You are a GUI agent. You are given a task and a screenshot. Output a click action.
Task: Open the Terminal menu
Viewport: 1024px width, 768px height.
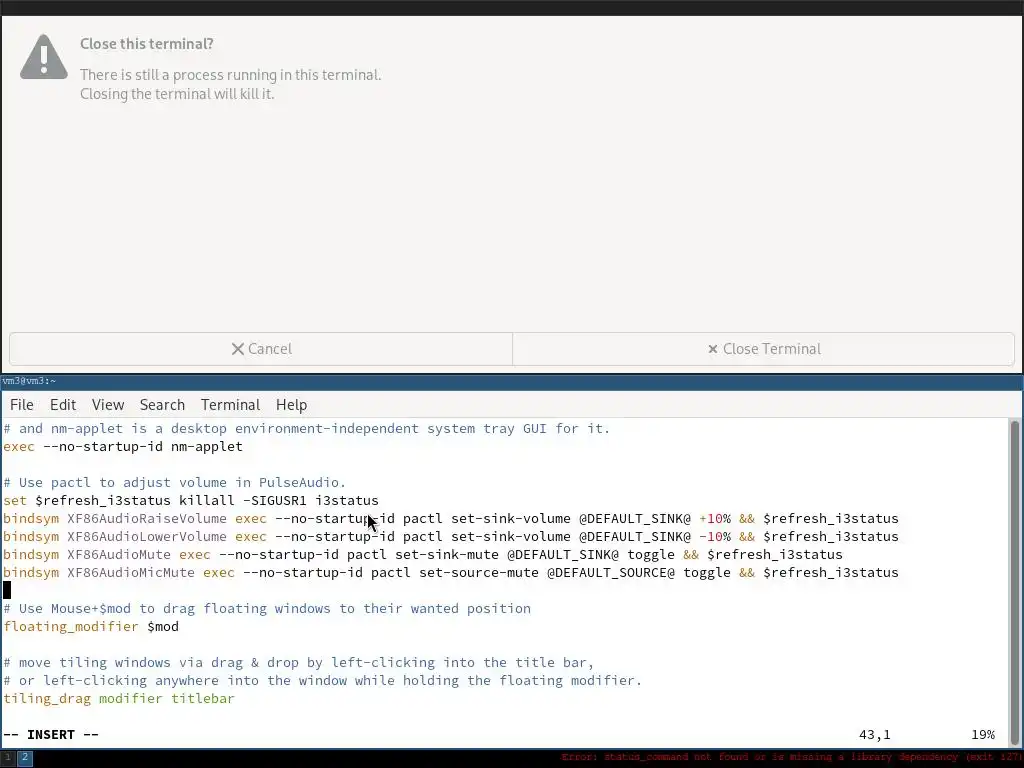pos(231,405)
